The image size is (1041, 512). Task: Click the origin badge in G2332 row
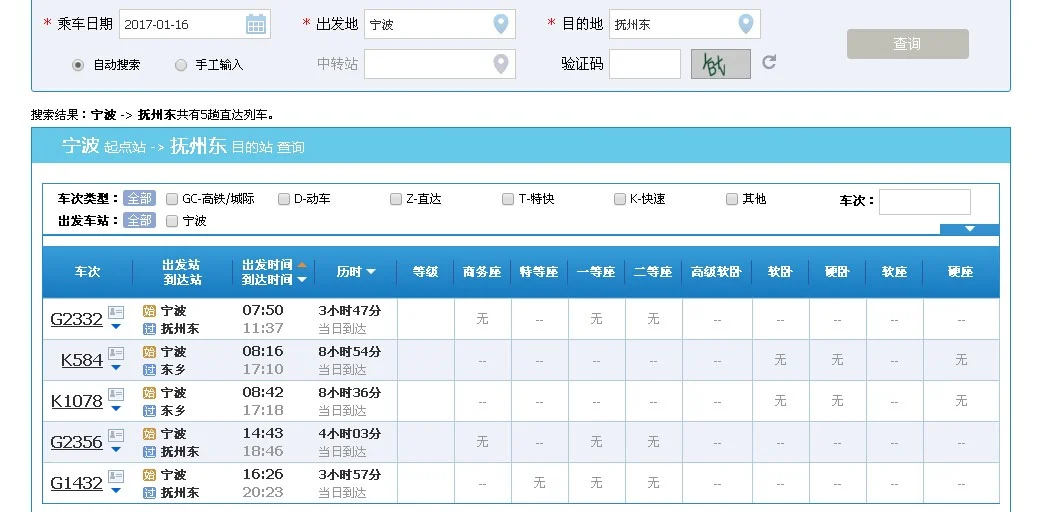click(x=149, y=311)
